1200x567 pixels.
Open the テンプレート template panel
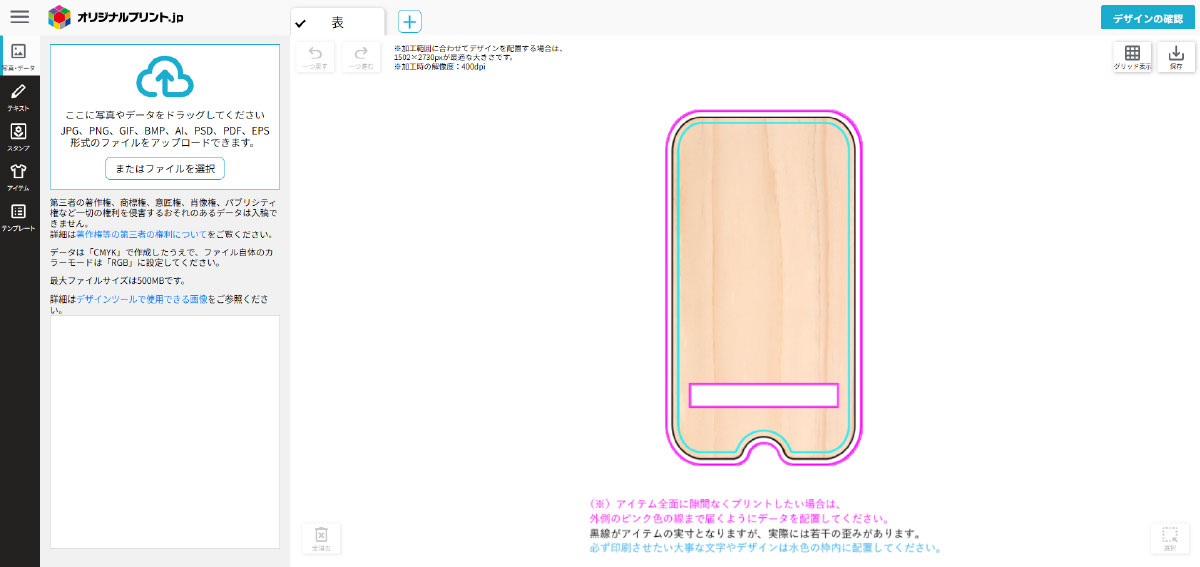19,216
